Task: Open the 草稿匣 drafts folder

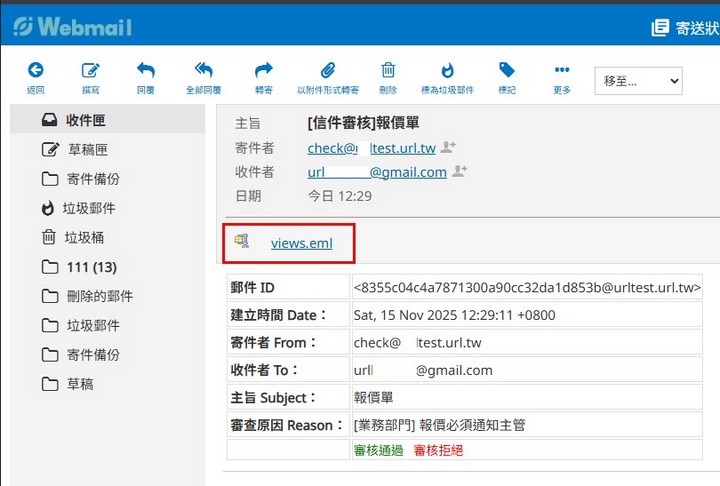Action: 86,150
